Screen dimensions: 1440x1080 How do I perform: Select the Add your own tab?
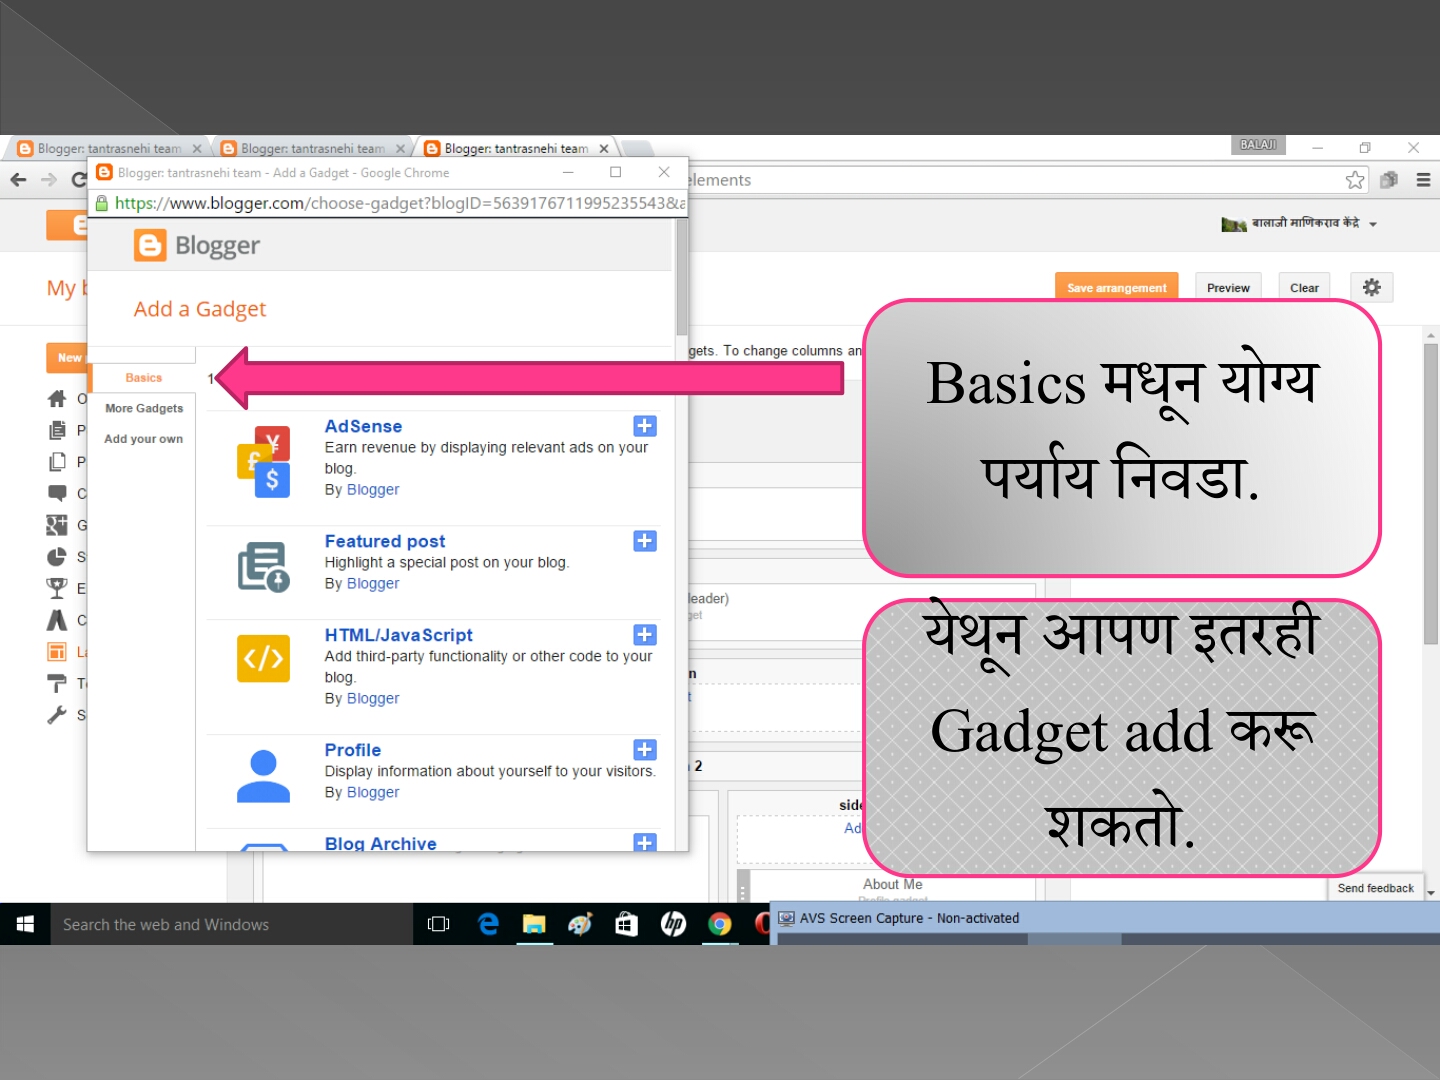(x=144, y=439)
